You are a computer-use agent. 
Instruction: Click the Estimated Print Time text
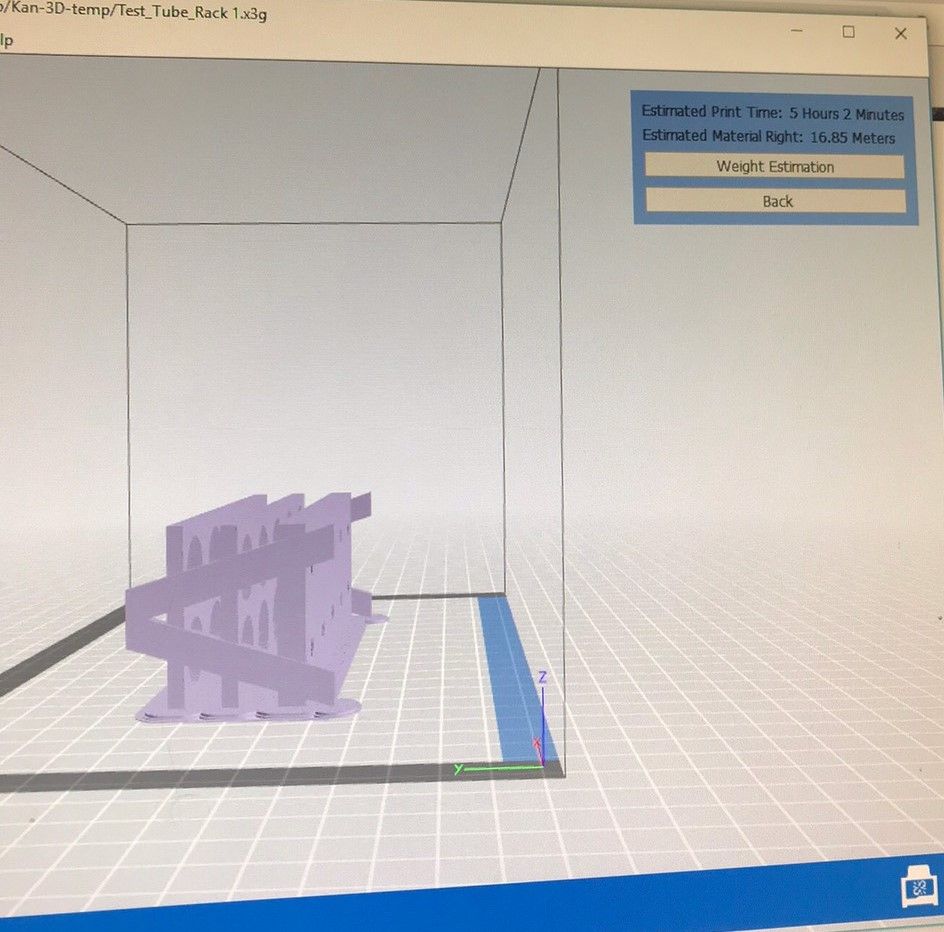click(772, 113)
